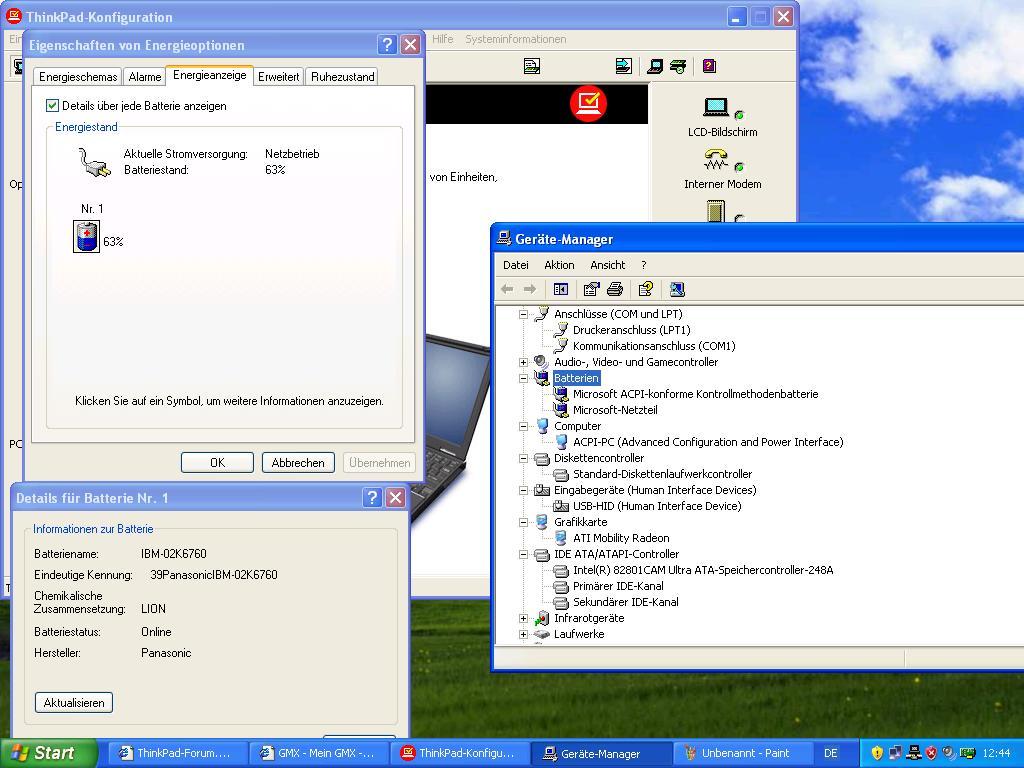Collapse the Eingabegeräte (Human Interface Devices) node
Image resolution: width=1024 pixels, height=768 pixels.
(x=523, y=490)
